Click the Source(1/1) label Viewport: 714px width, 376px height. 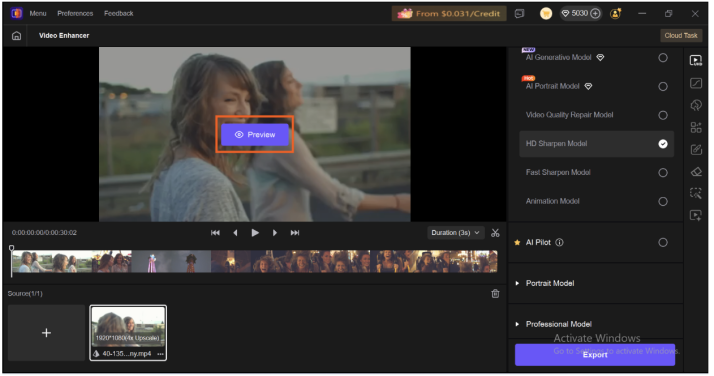(x=25, y=294)
